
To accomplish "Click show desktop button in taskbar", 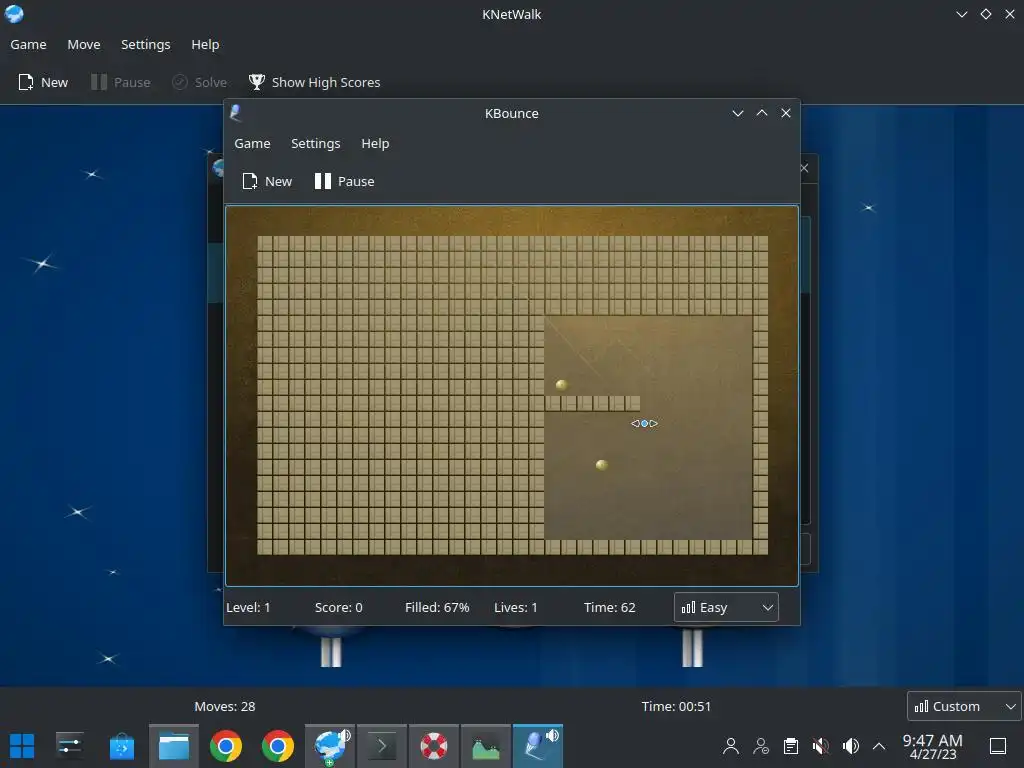I will [x=998, y=746].
